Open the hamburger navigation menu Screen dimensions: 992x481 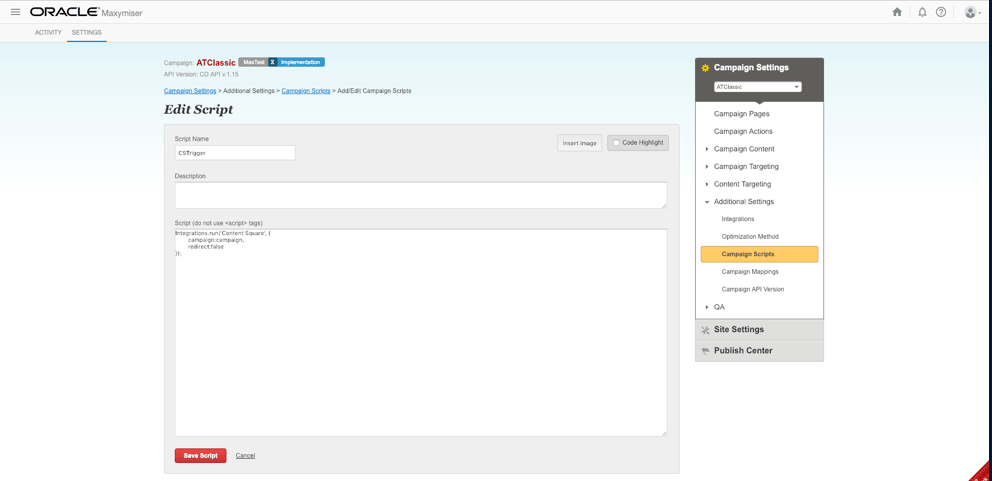(x=15, y=12)
